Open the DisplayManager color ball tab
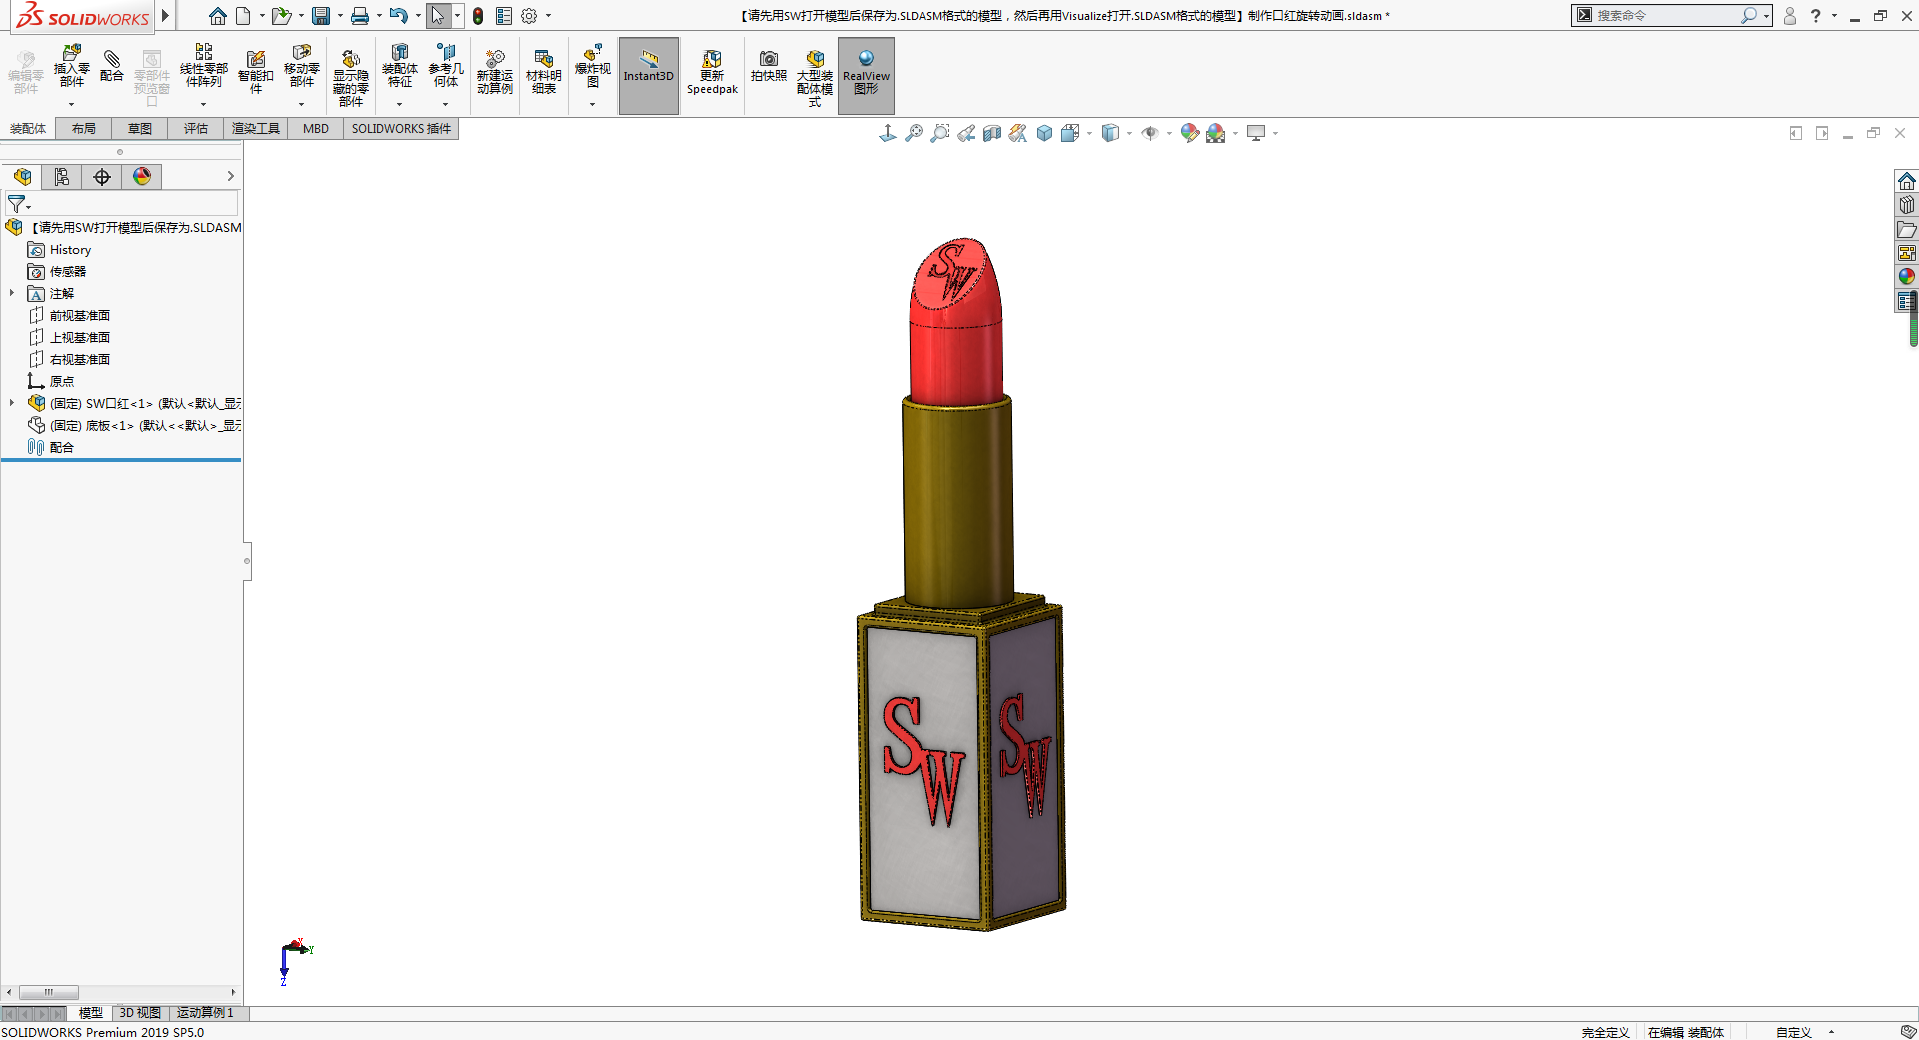Screen dimensions: 1919x1040 pos(142,177)
